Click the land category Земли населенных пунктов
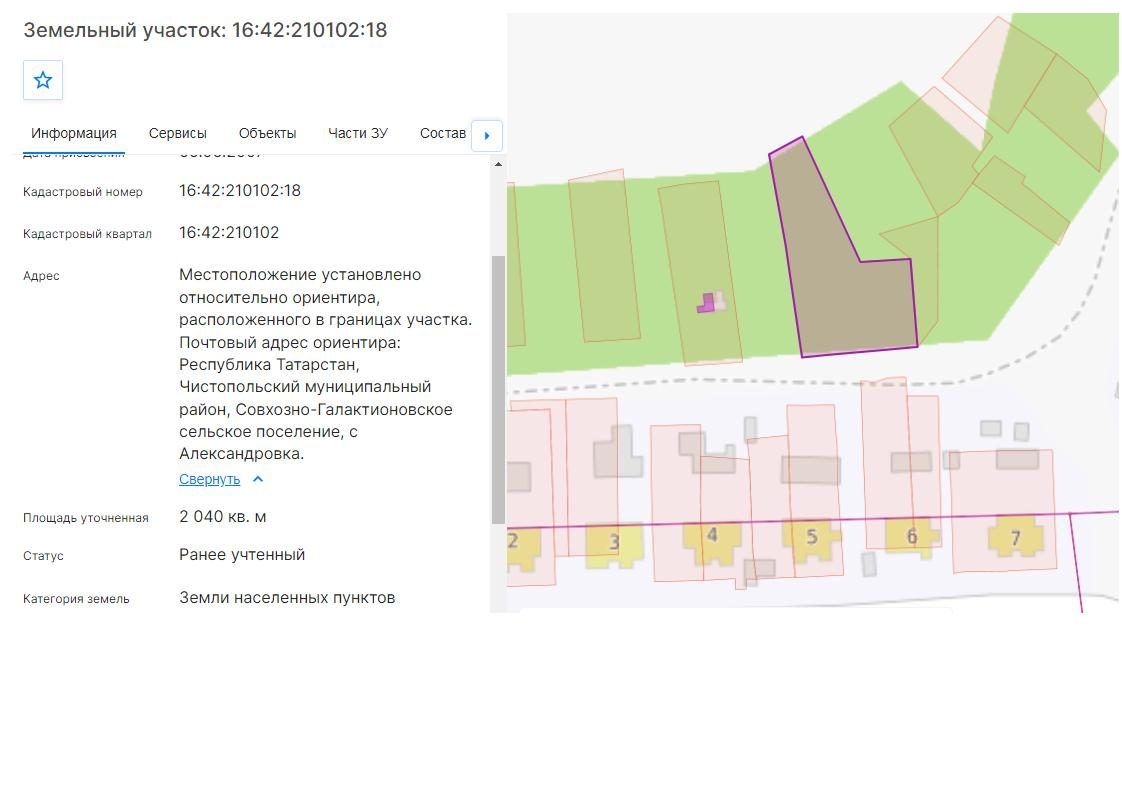Viewport: 1122px width, 793px height. [x=287, y=598]
